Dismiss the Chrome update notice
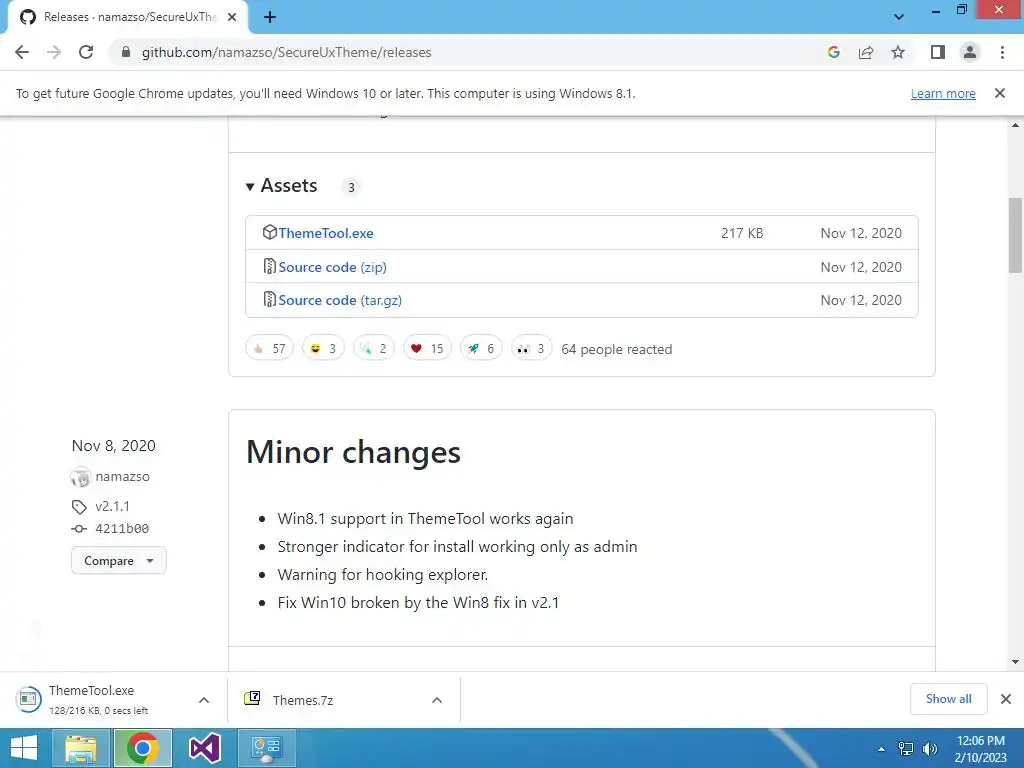The image size is (1024, 768). click(x=1000, y=93)
